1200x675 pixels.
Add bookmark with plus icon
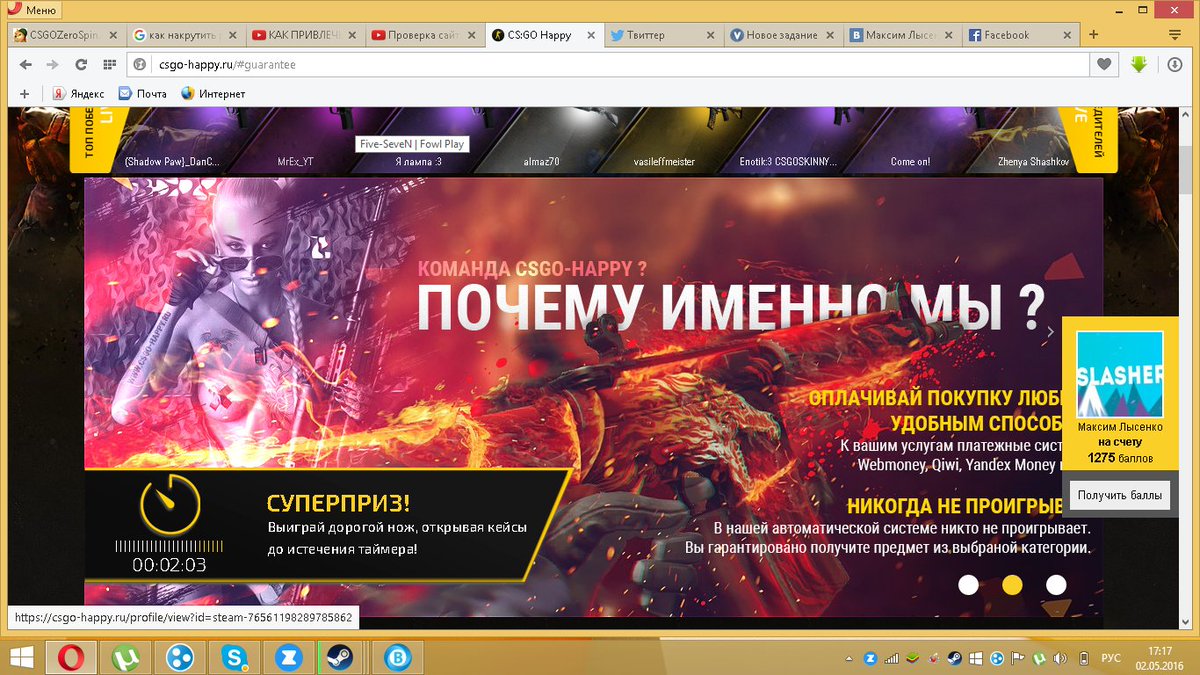(x=25, y=93)
